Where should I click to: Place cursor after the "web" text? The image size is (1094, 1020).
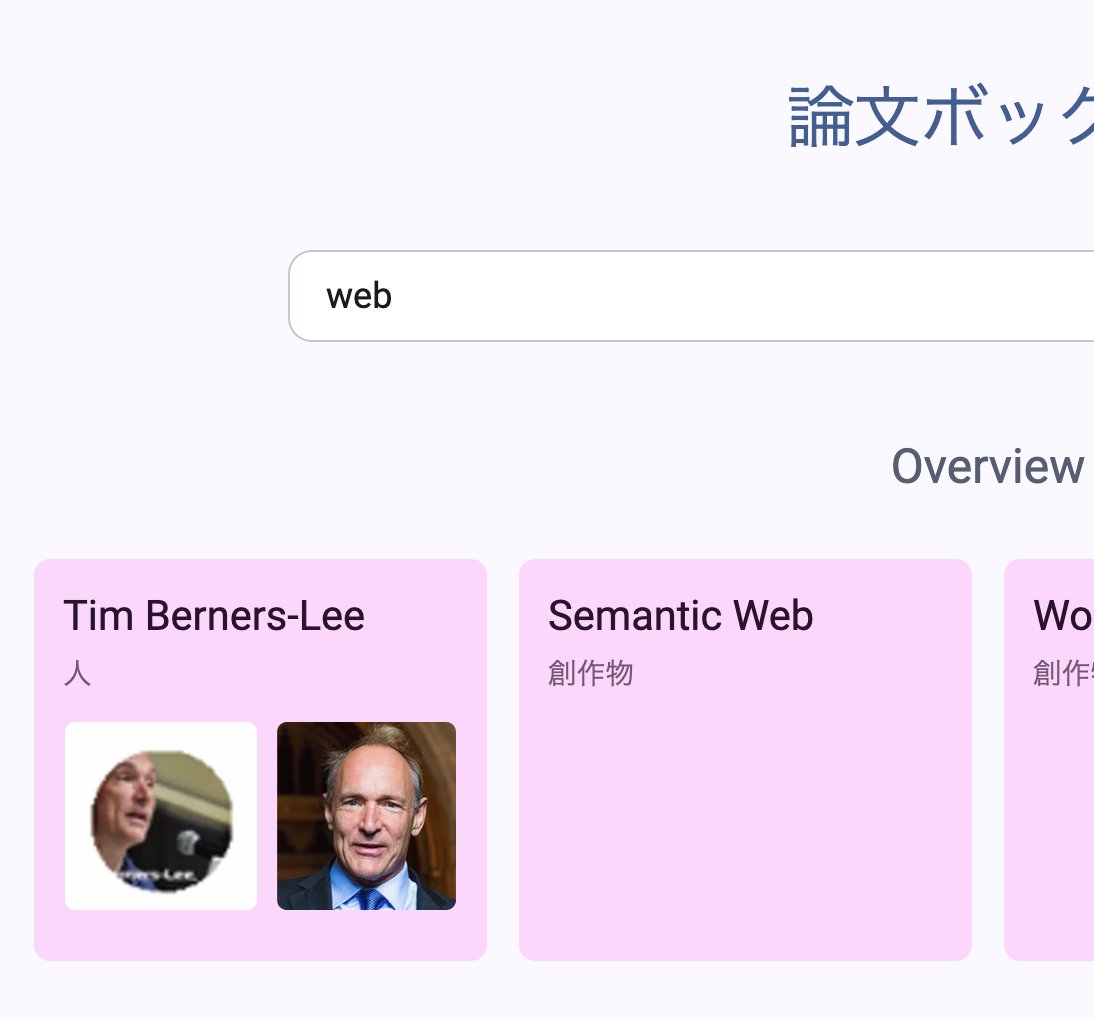tap(394, 296)
